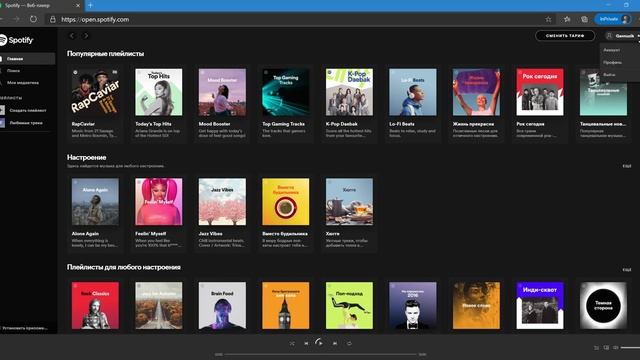The image size is (640, 360).
Task: Select Выйти in the user menu
Action: coord(609,75)
